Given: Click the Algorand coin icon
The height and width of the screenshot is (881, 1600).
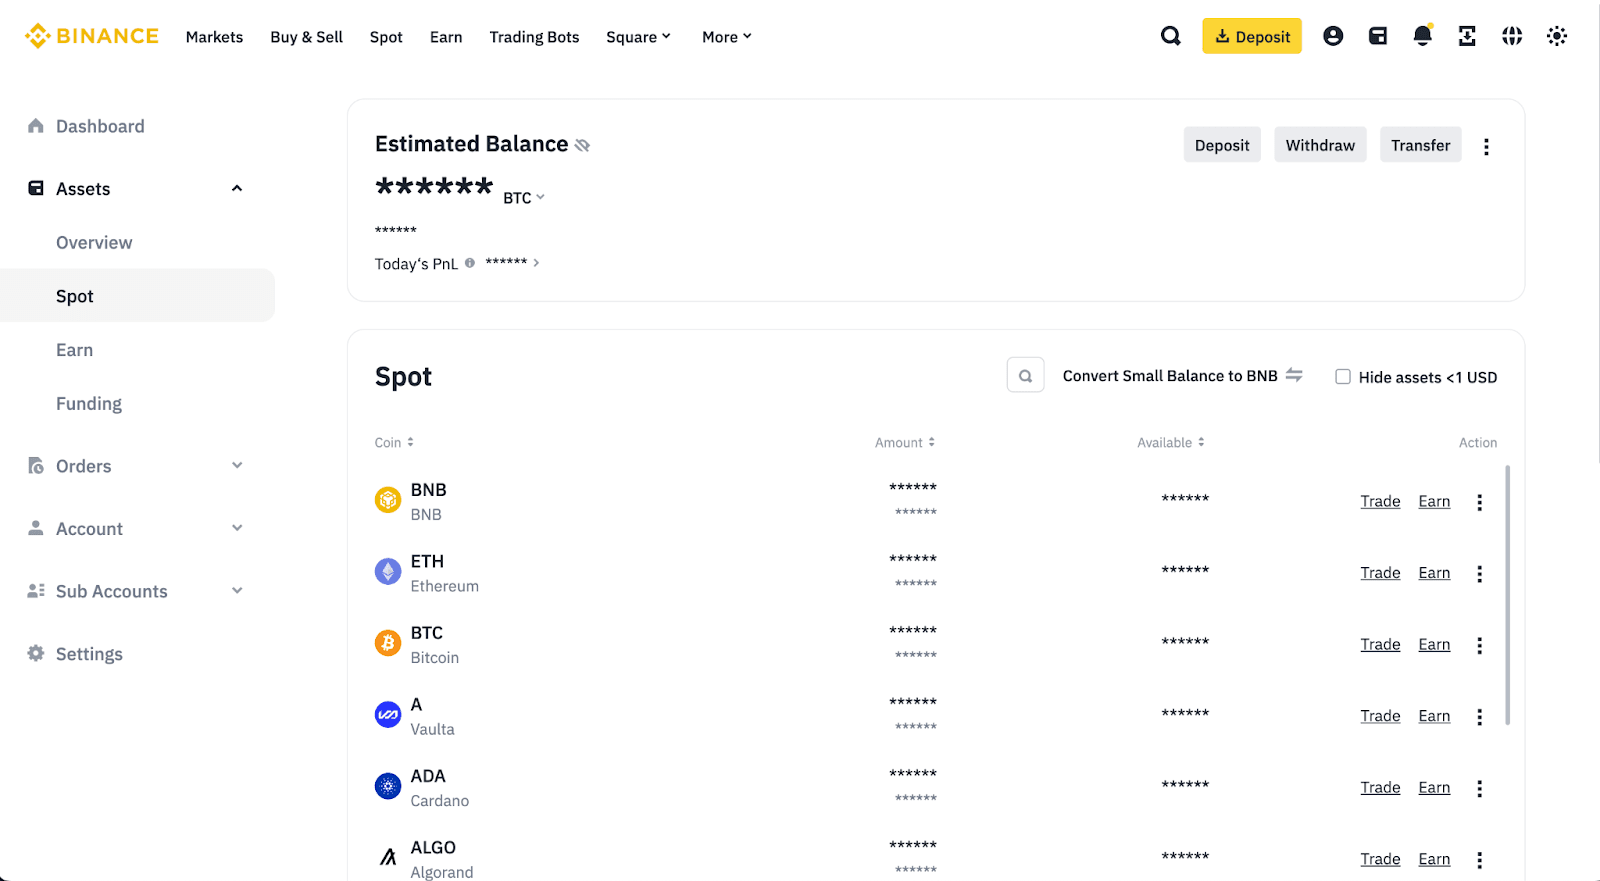Looking at the screenshot, I should pyautogui.click(x=388, y=858).
